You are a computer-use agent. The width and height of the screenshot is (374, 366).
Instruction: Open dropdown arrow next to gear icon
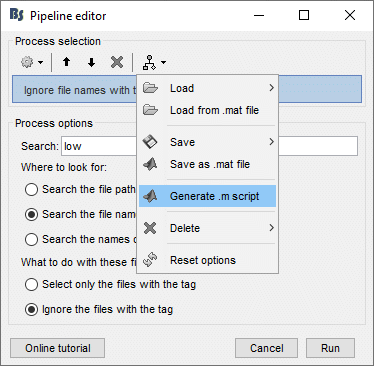[40, 62]
